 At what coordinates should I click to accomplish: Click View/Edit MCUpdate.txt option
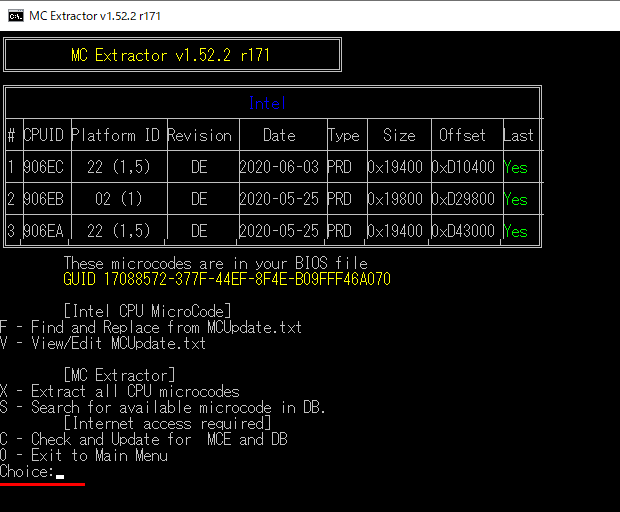(103, 343)
